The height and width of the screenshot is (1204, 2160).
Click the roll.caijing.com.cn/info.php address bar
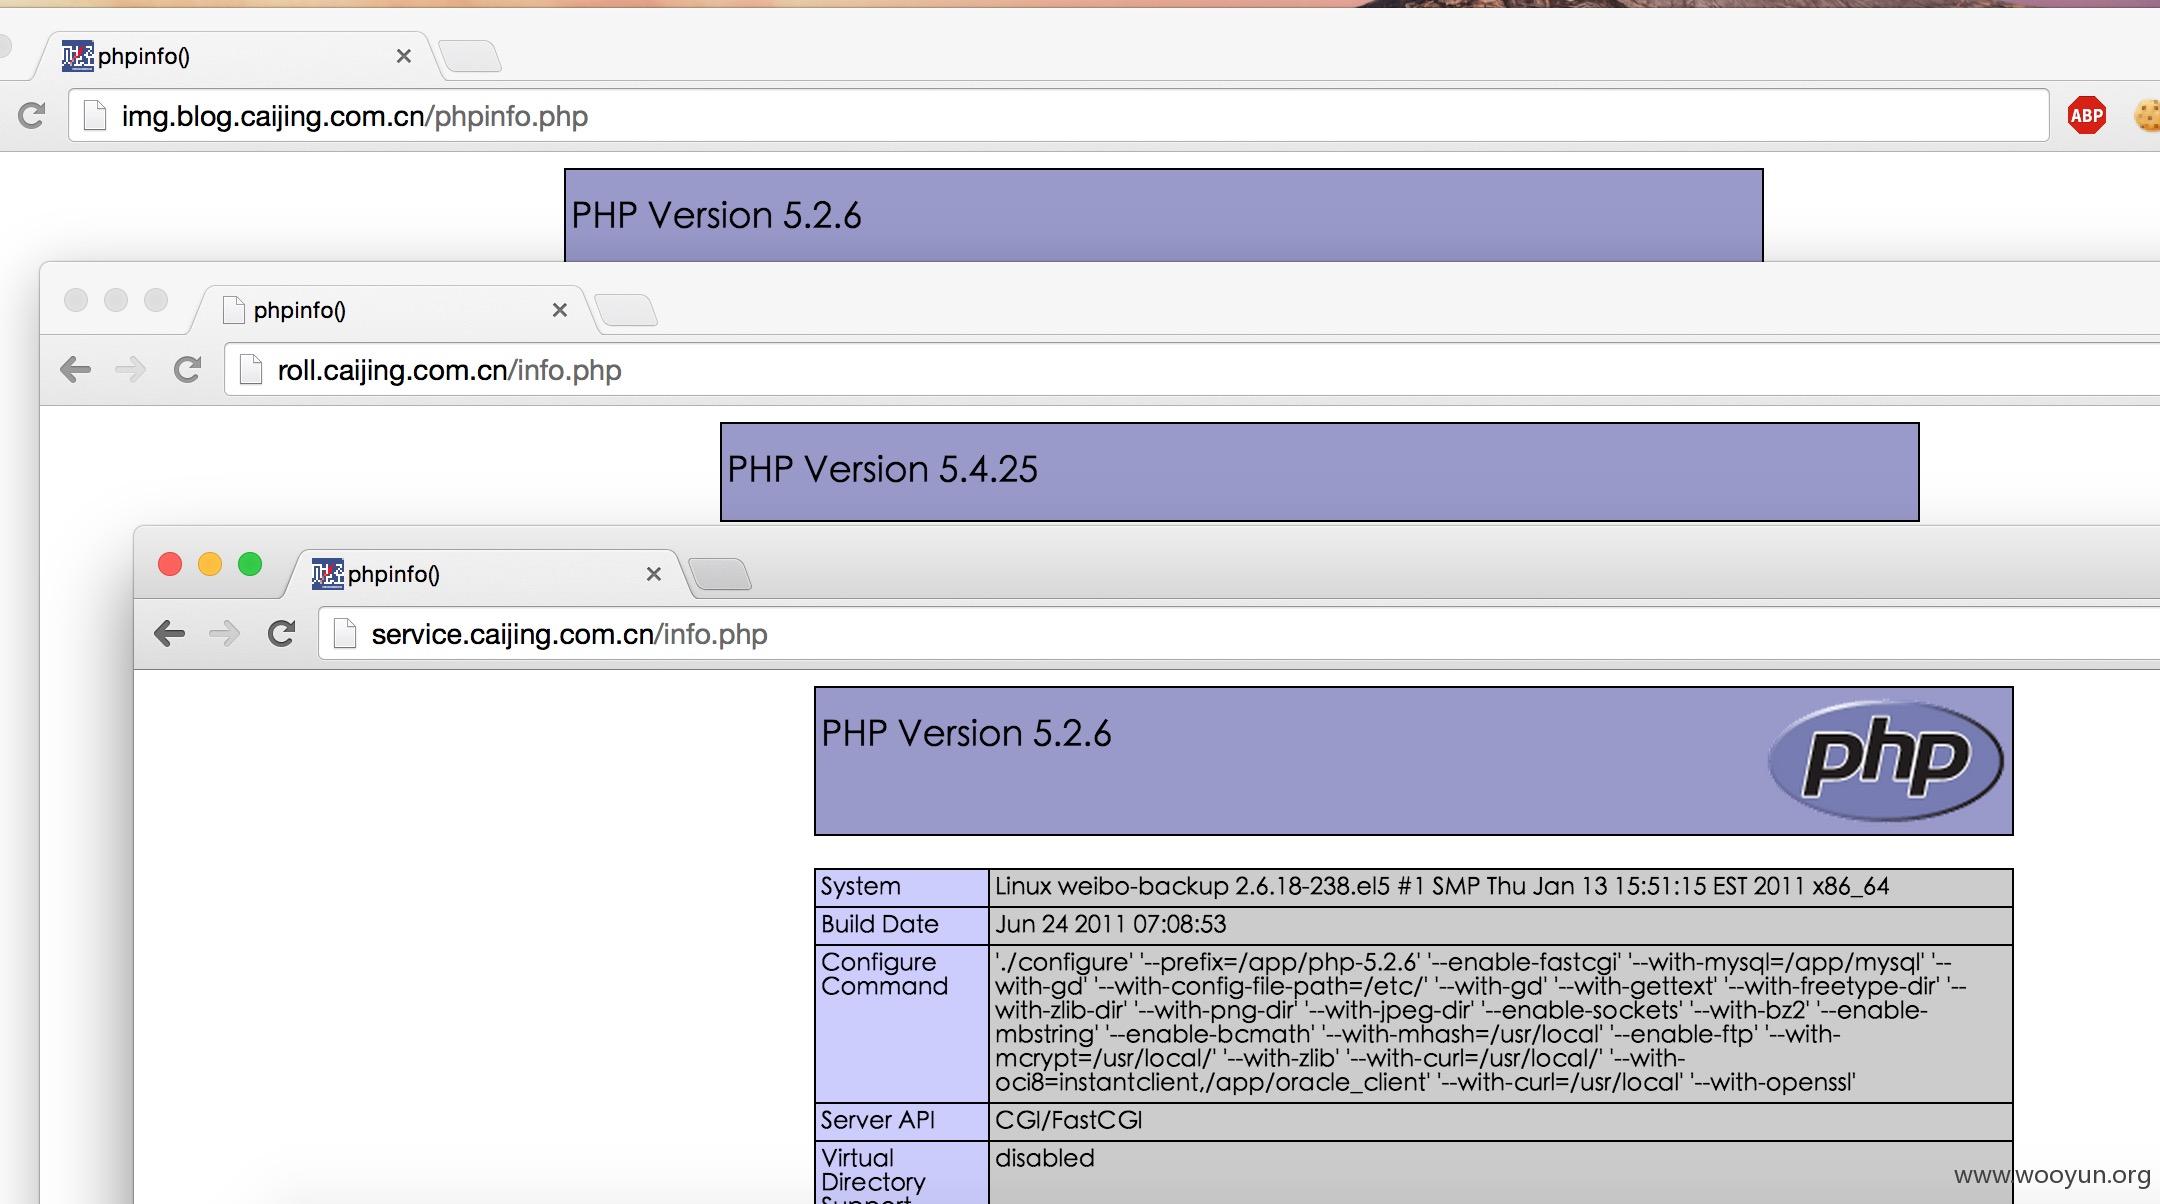pyautogui.click(x=1192, y=370)
